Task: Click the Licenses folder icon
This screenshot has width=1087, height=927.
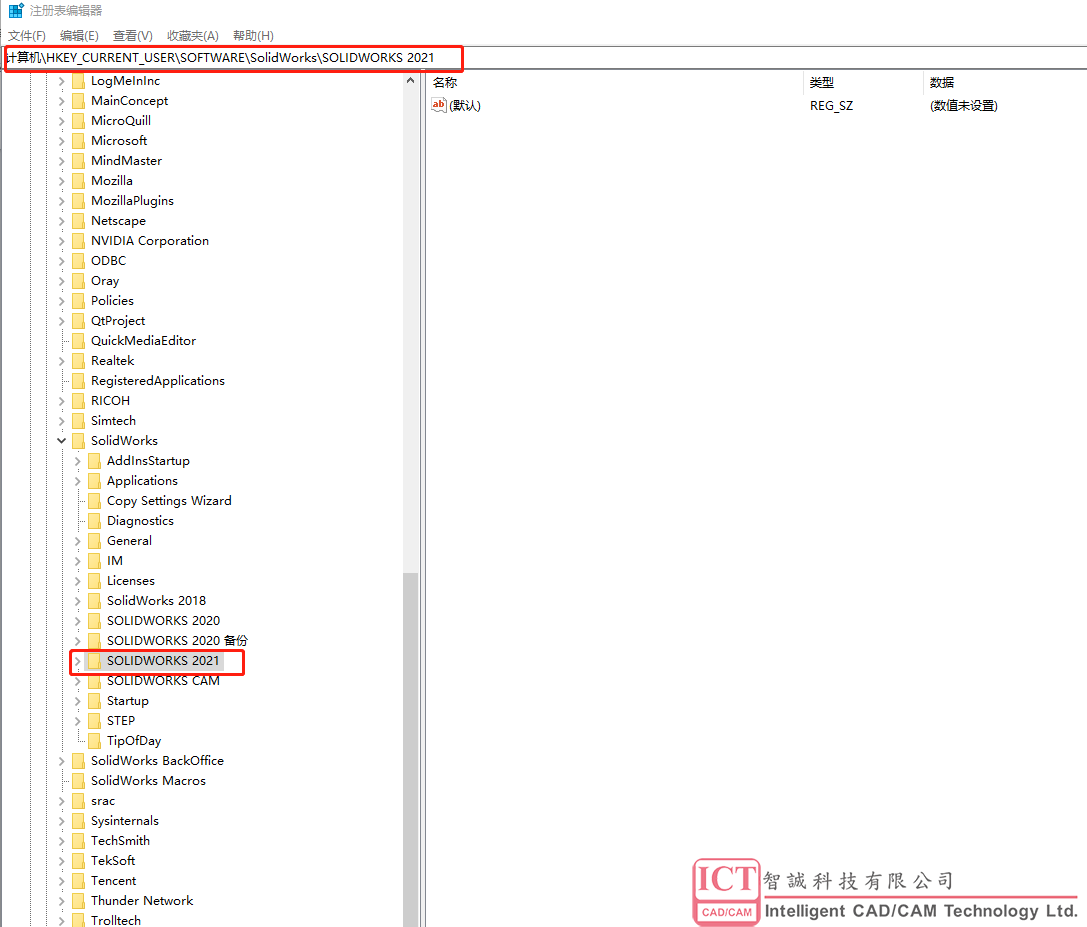Action: click(94, 581)
